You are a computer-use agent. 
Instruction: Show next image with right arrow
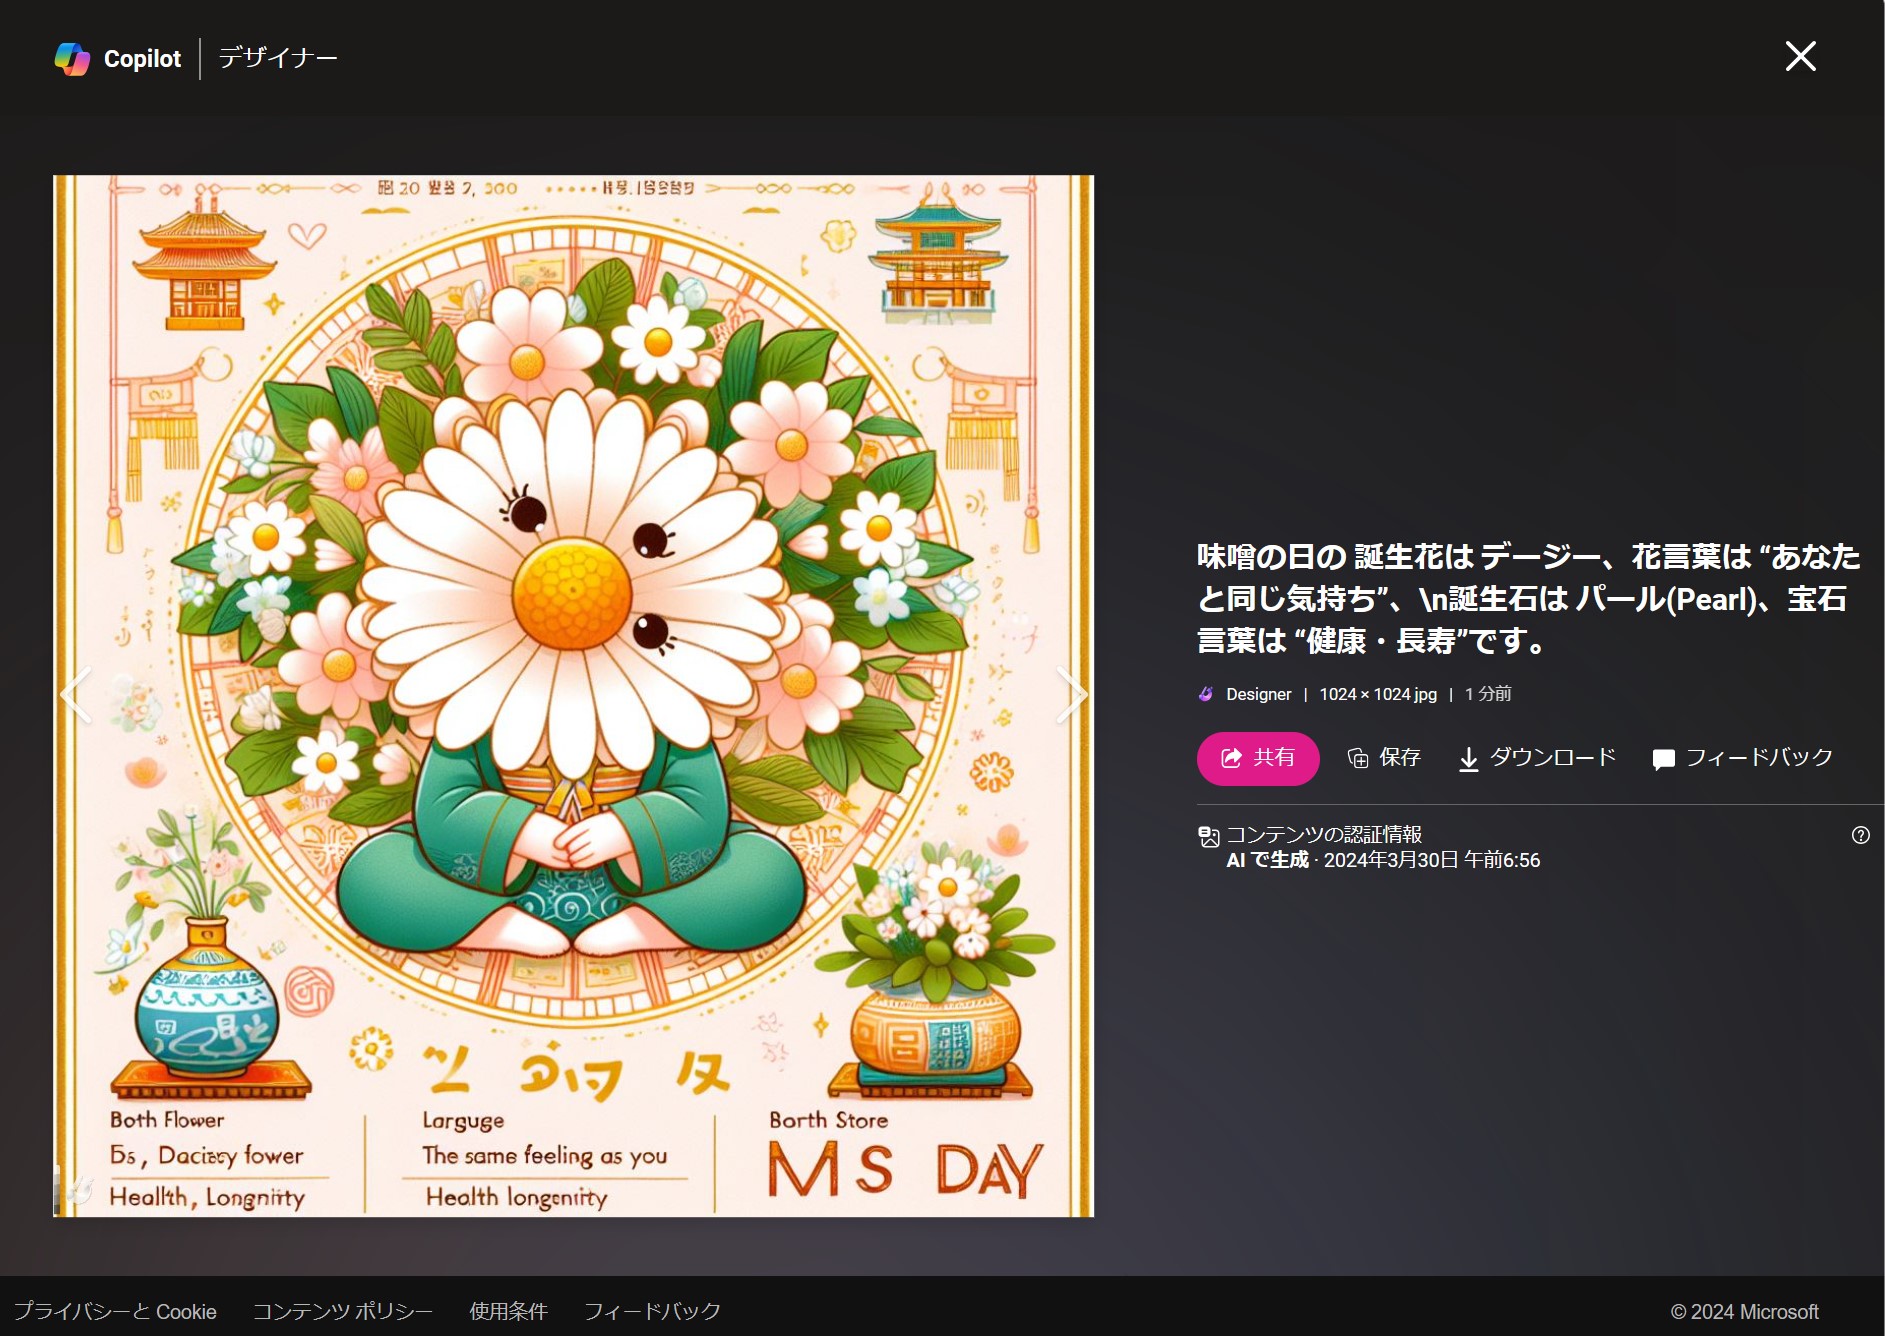[1071, 694]
